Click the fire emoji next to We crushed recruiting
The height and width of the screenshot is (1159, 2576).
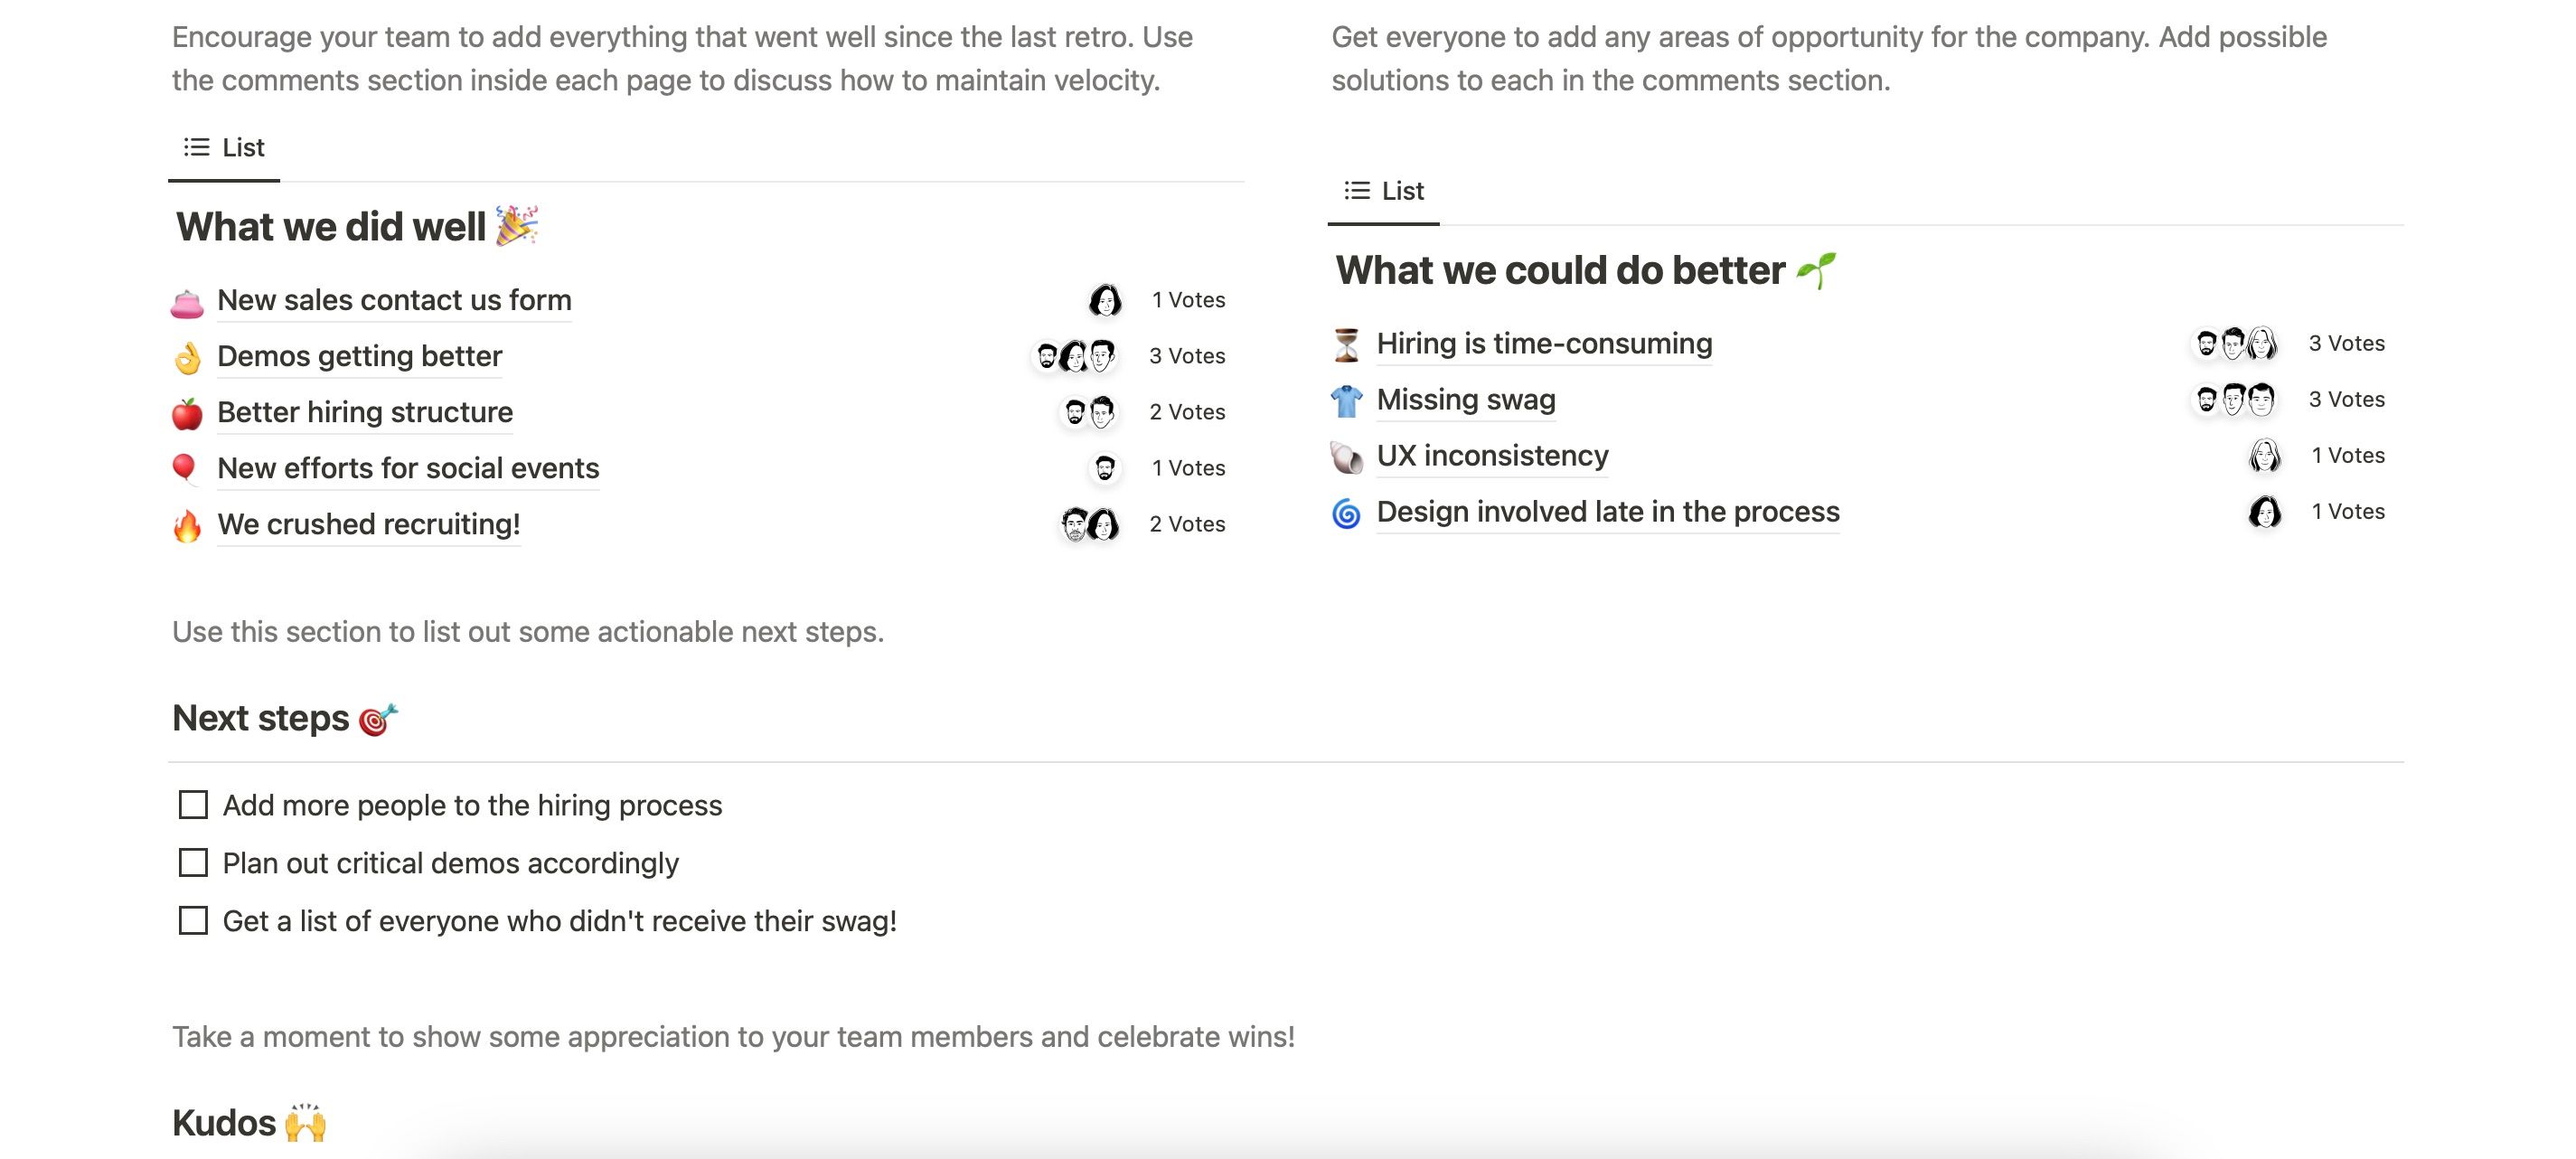click(x=187, y=525)
